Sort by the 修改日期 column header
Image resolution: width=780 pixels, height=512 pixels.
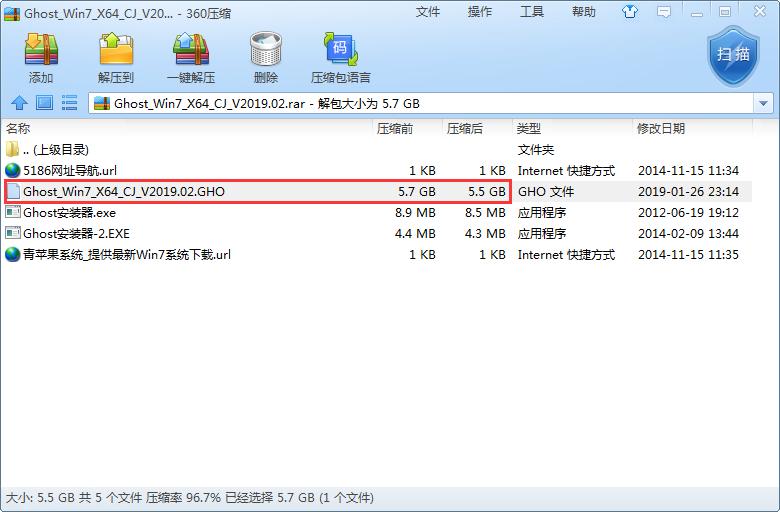click(x=661, y=129)
